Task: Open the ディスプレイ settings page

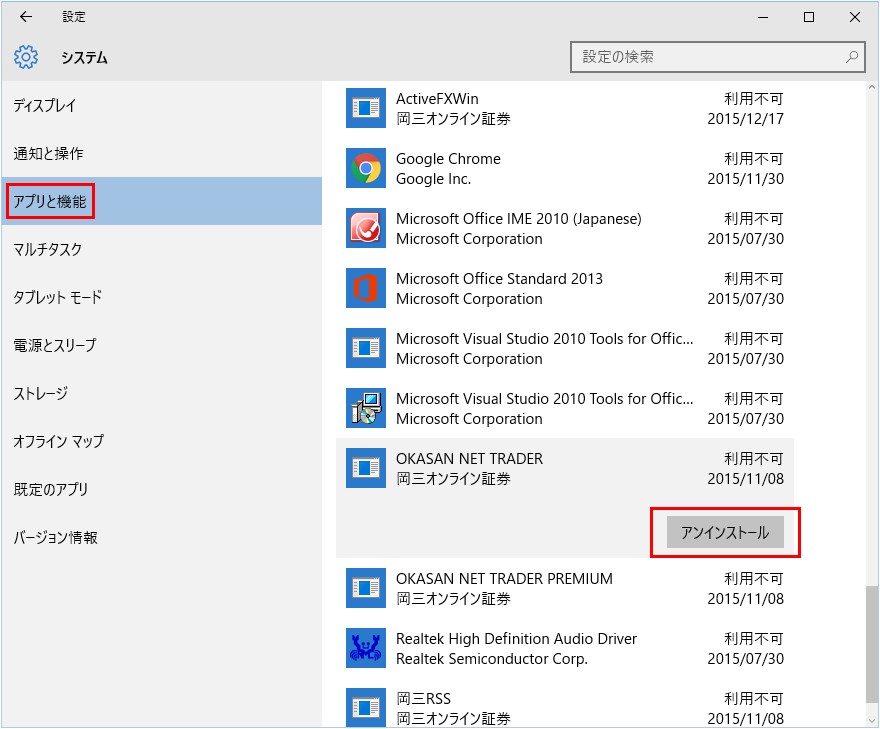Action: click(162, 106)
